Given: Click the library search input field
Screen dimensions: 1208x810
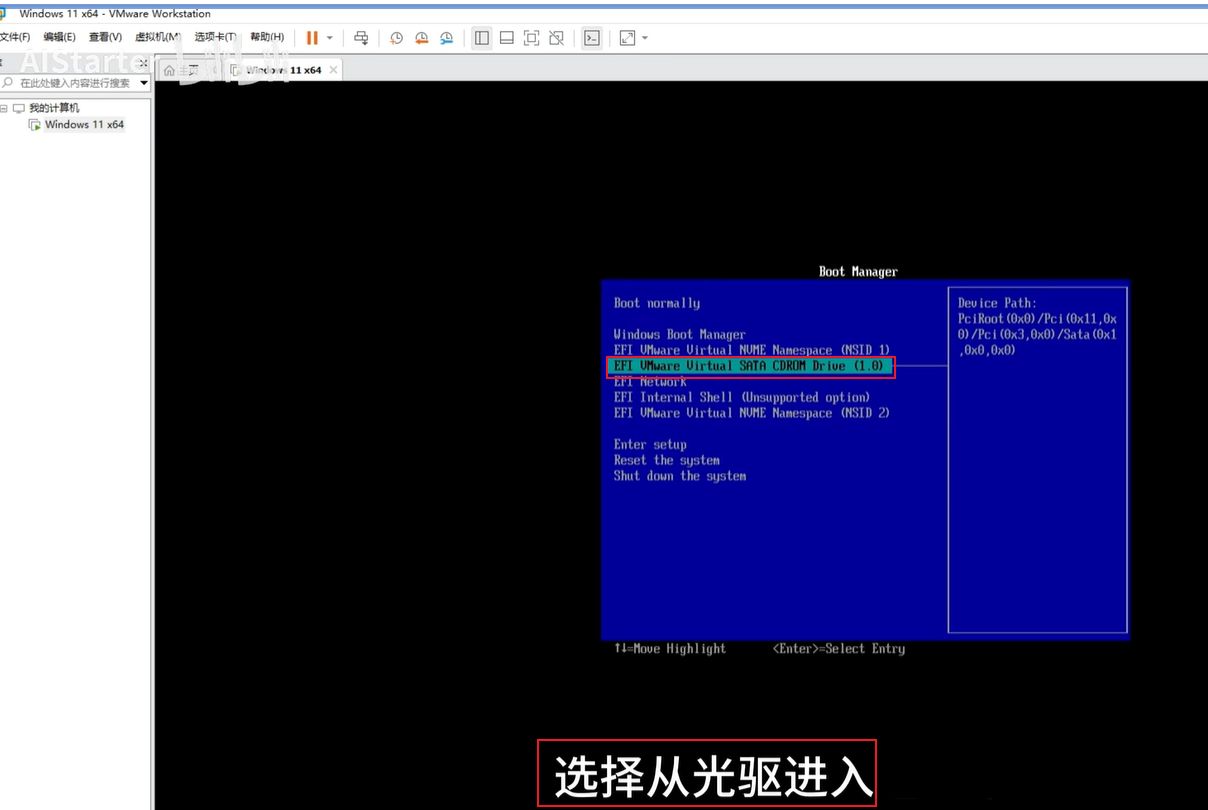Looking at the screenshot, I should (x=75, y=83).
